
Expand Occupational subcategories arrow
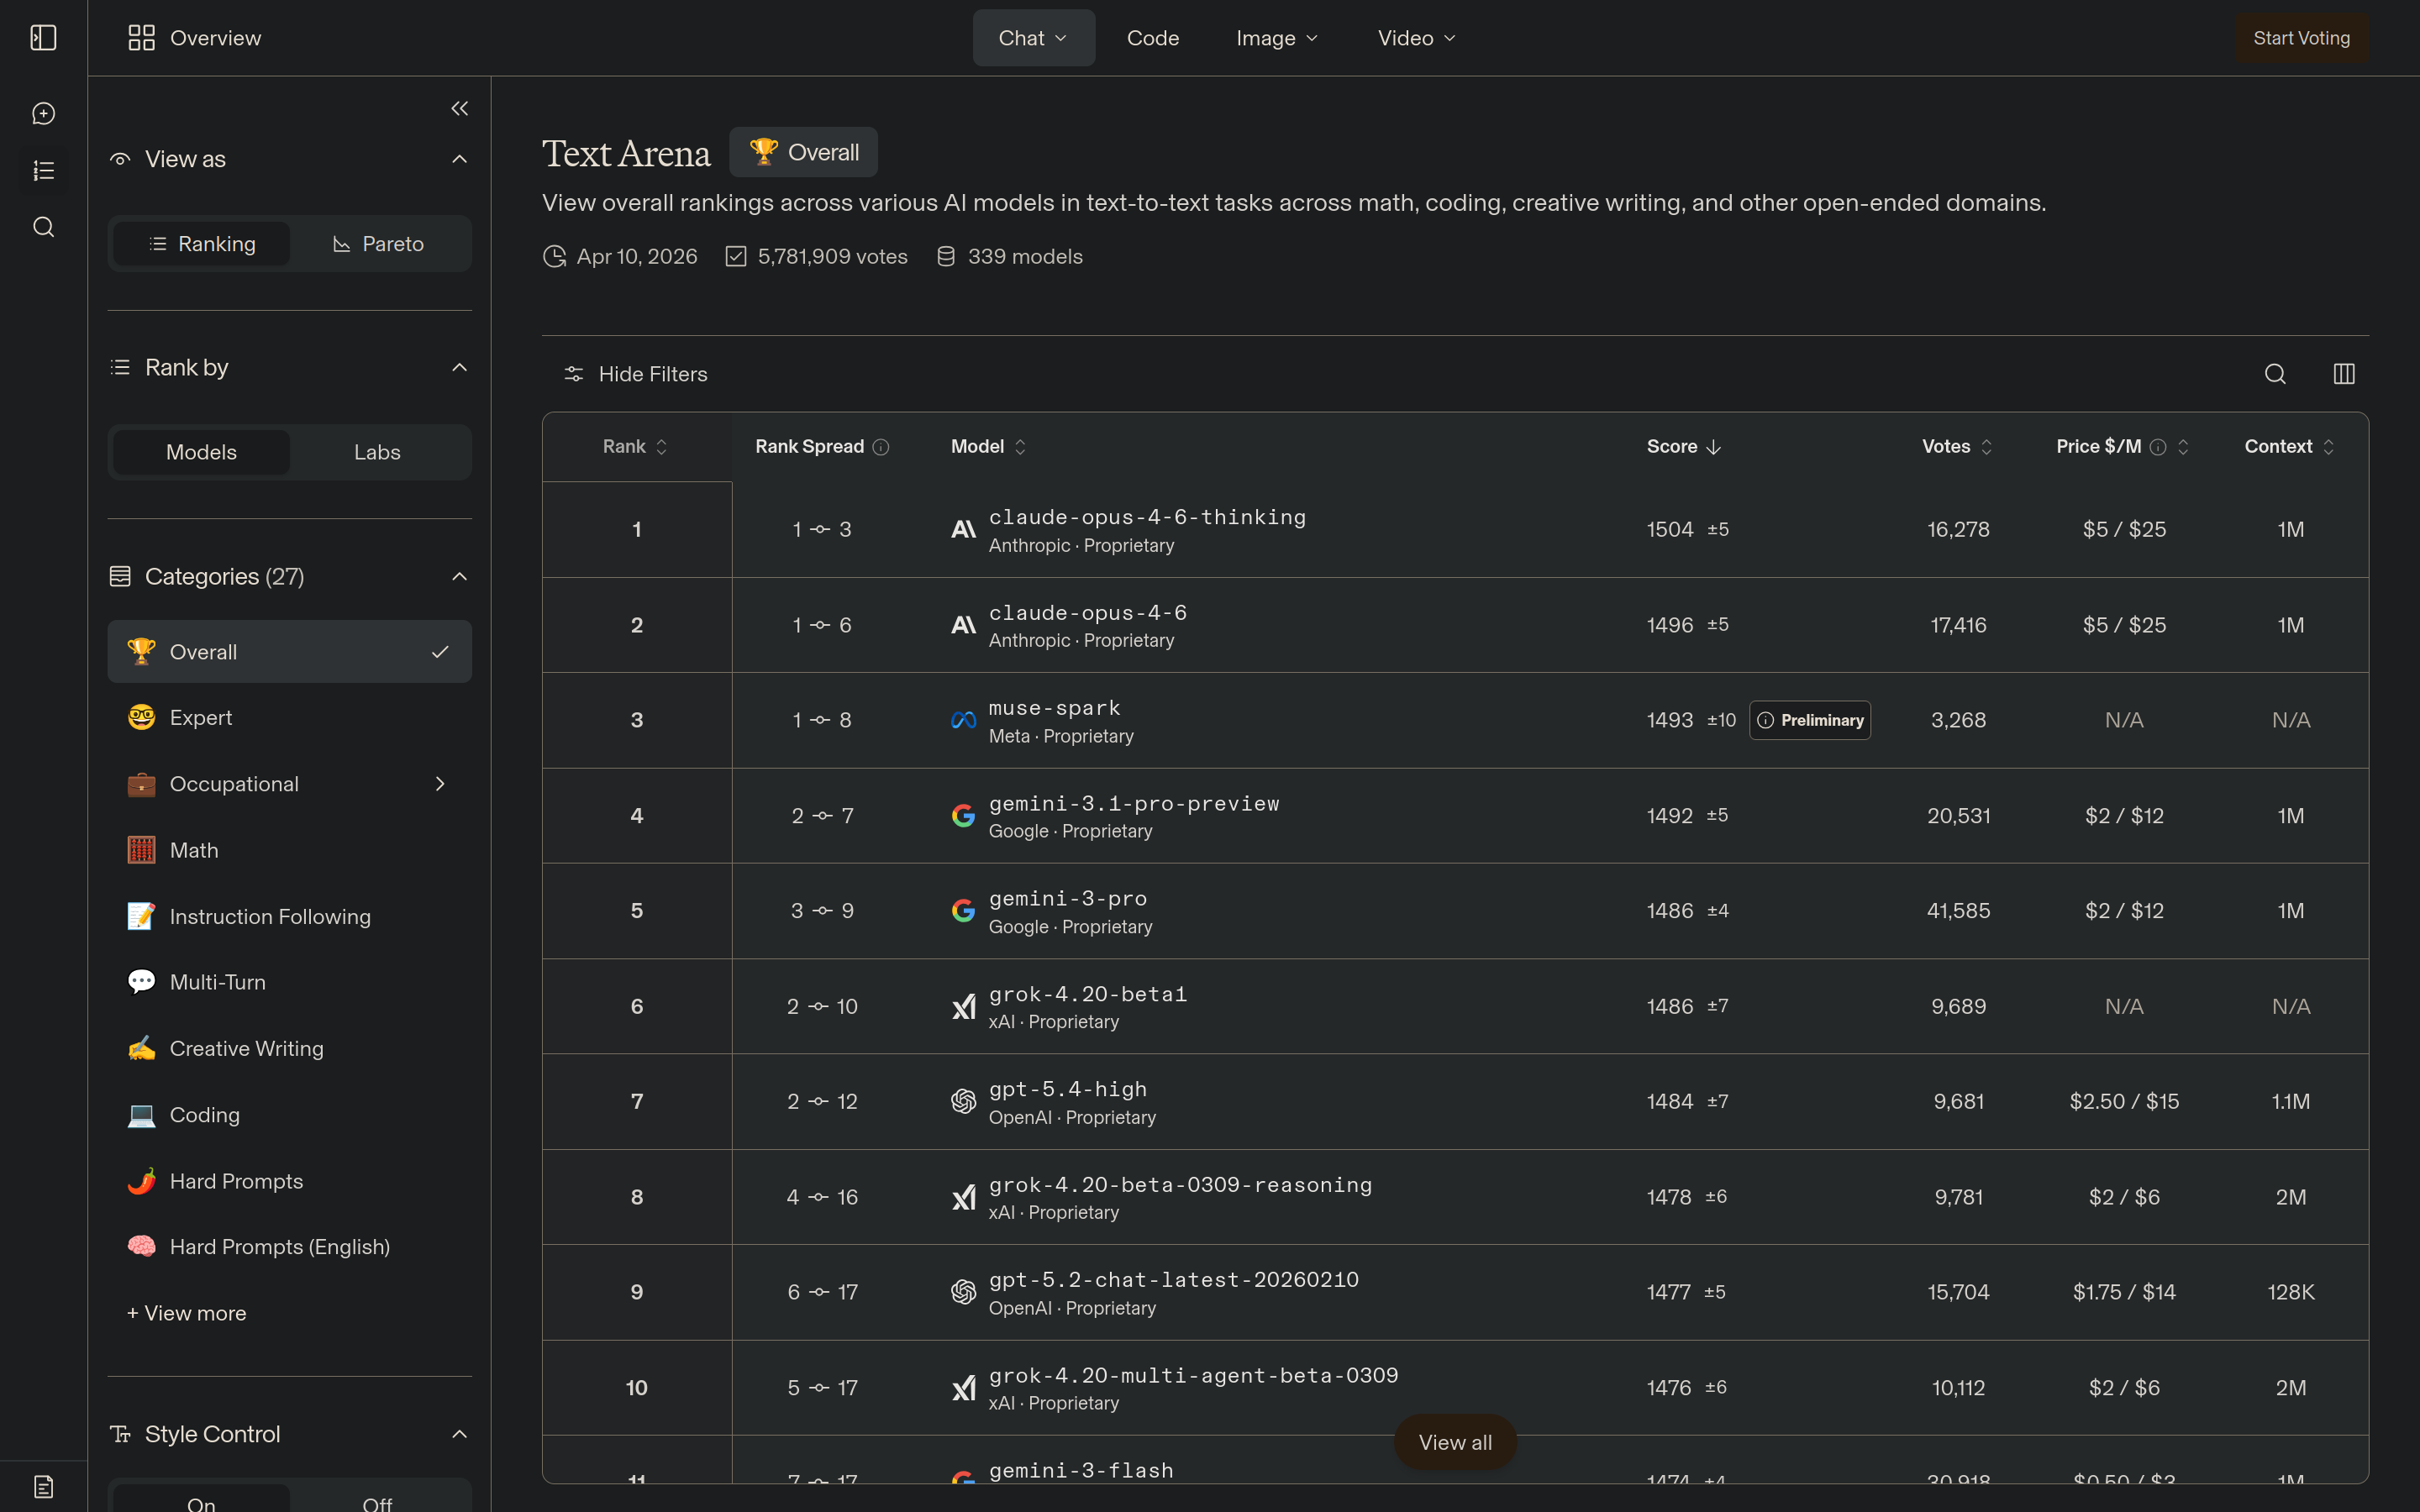(440, 784)
